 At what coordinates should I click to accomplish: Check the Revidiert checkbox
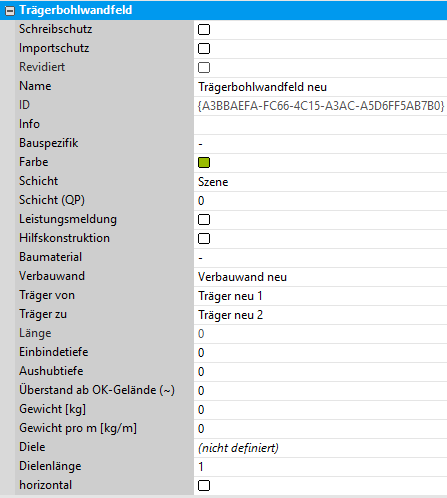(x=204, y=67)
